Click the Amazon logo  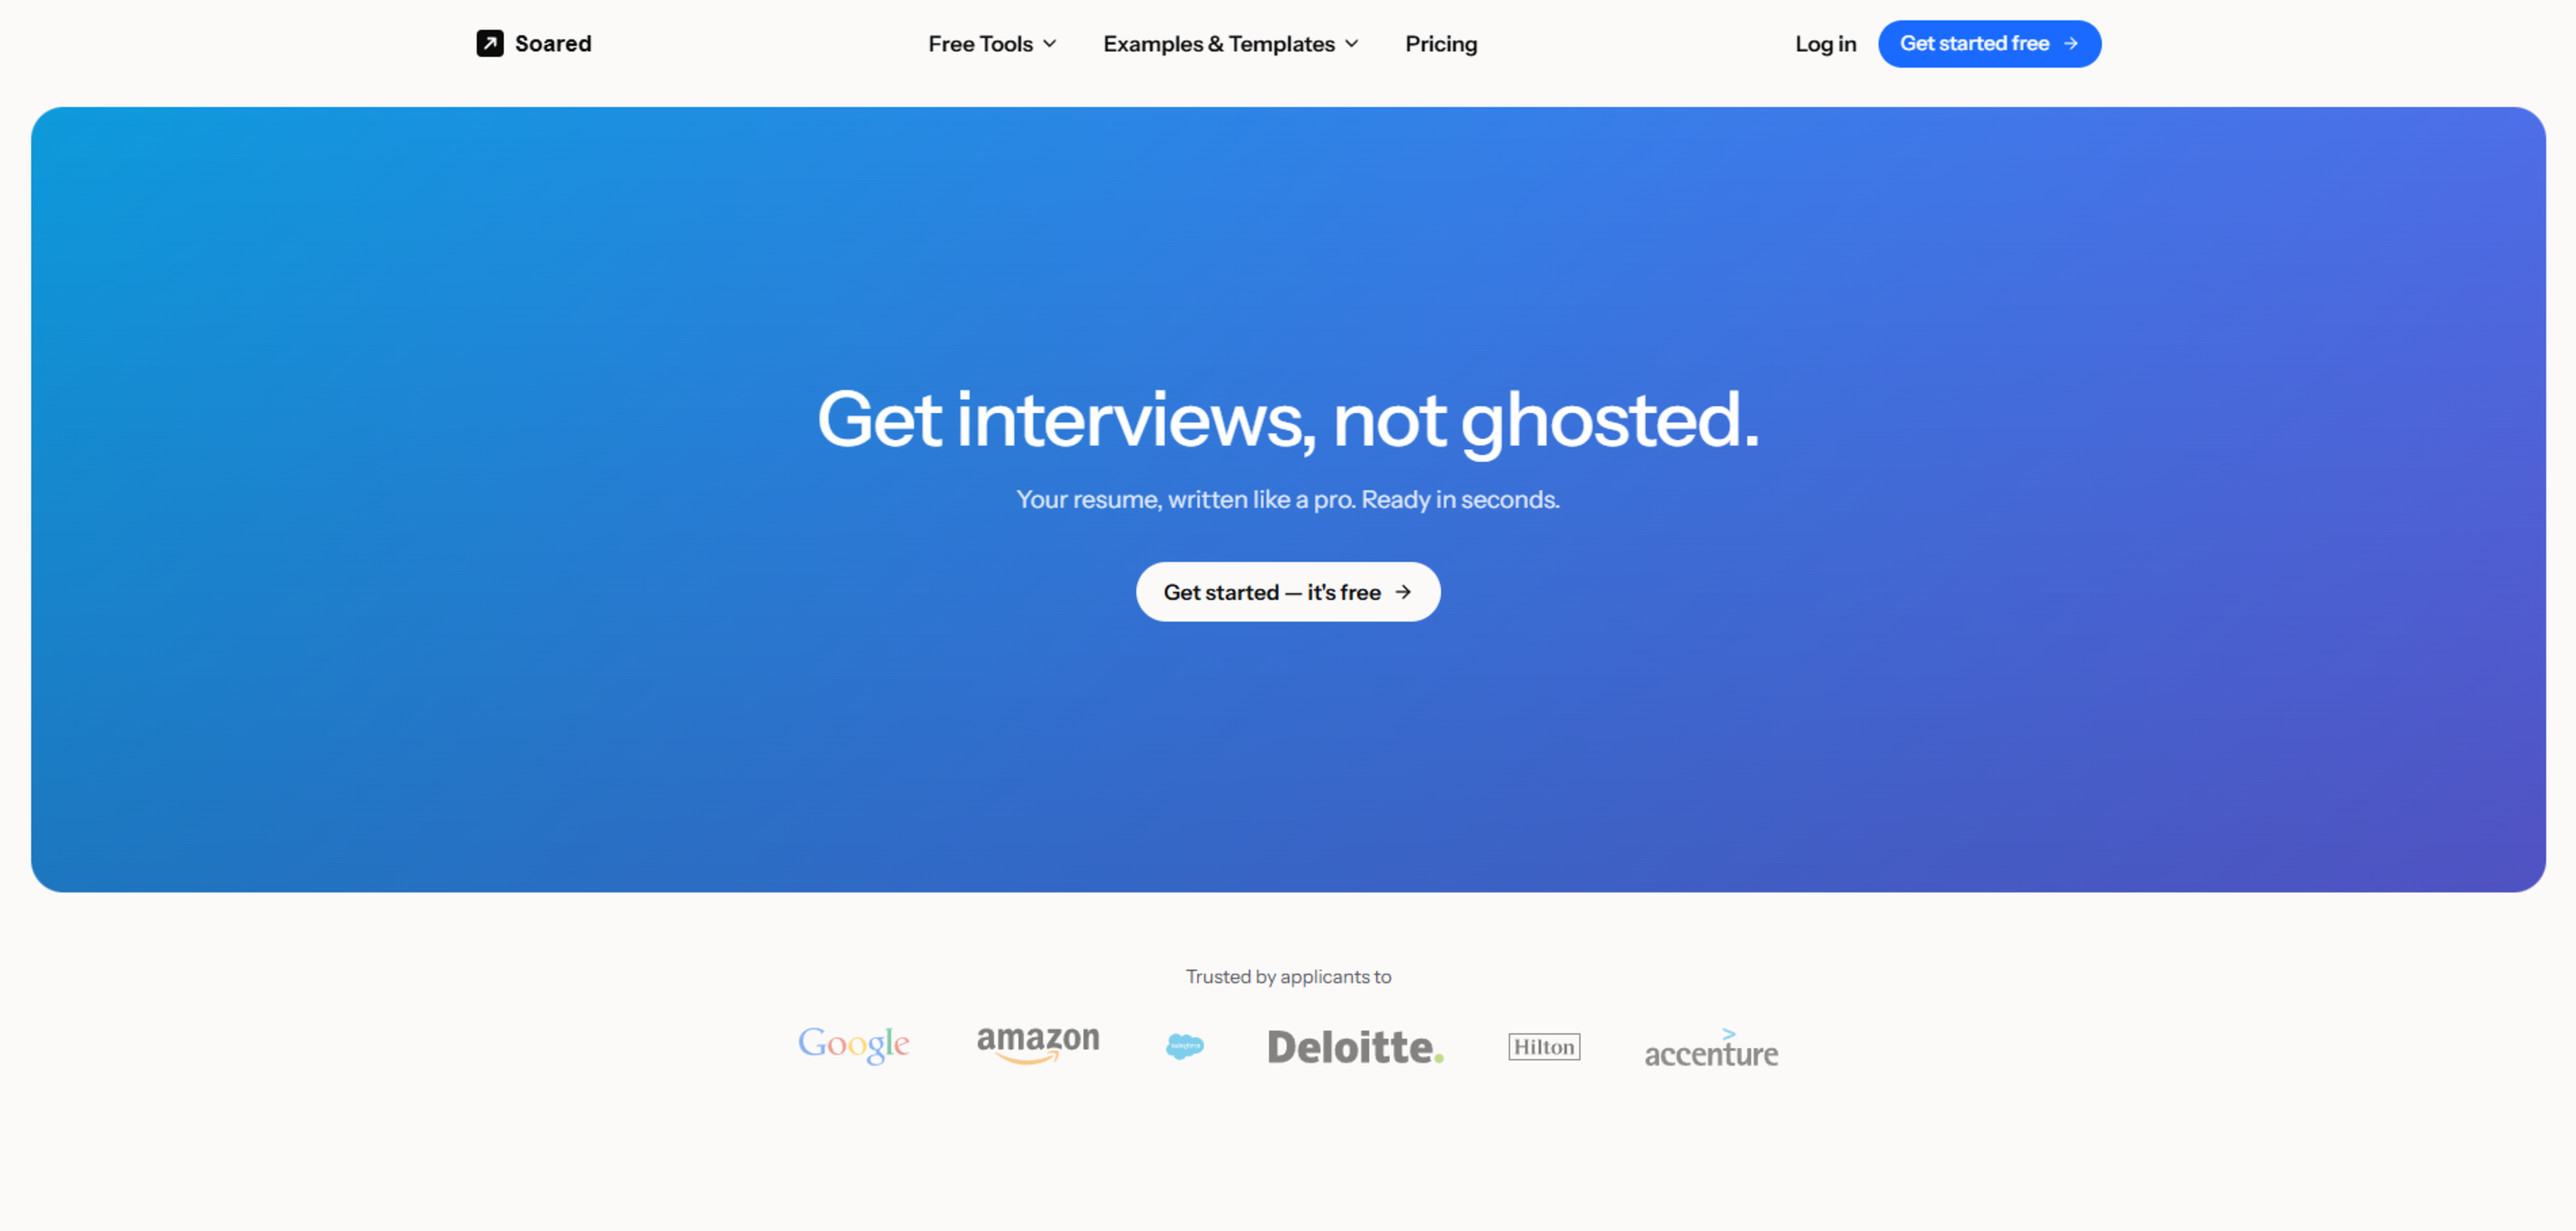pyautogui.click(x=1038, y=1045)
